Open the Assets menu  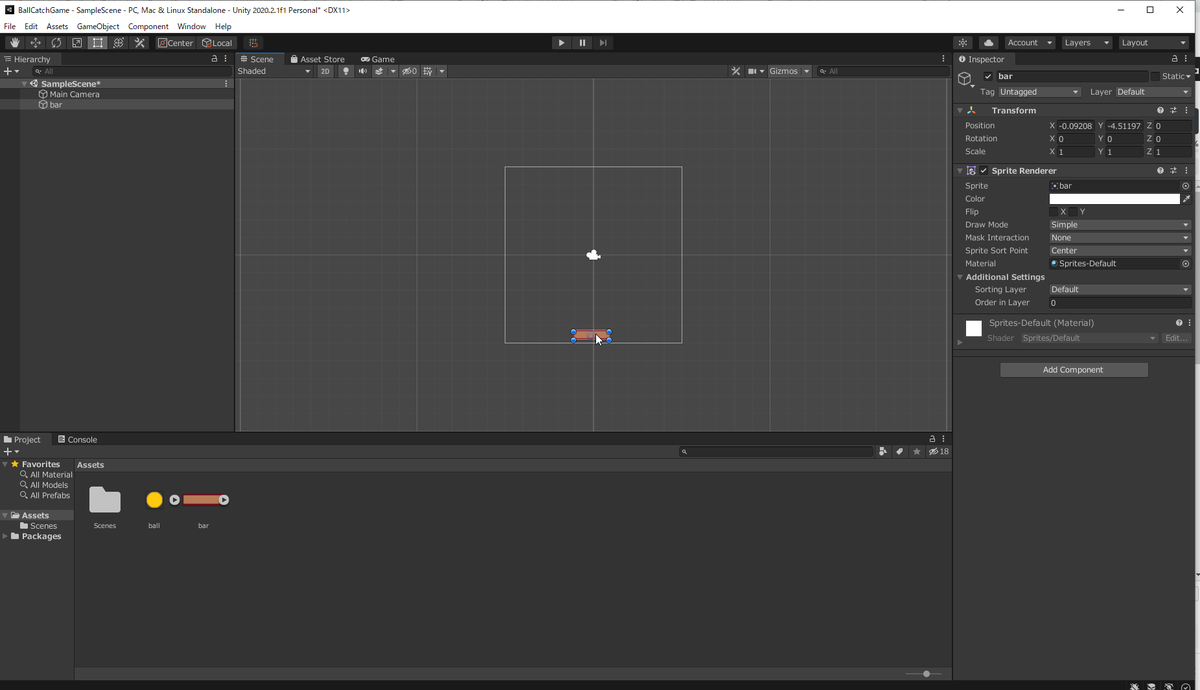(58, 26)
